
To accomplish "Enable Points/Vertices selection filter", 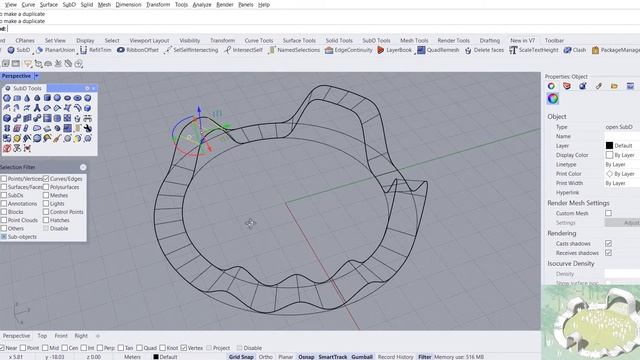I will coord(4,179).
